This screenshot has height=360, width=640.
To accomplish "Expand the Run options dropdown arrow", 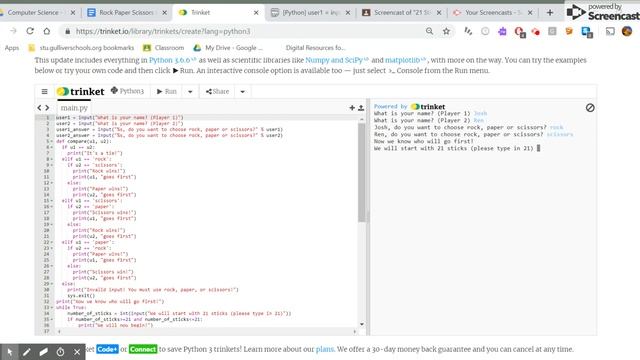I will (190, 92).
